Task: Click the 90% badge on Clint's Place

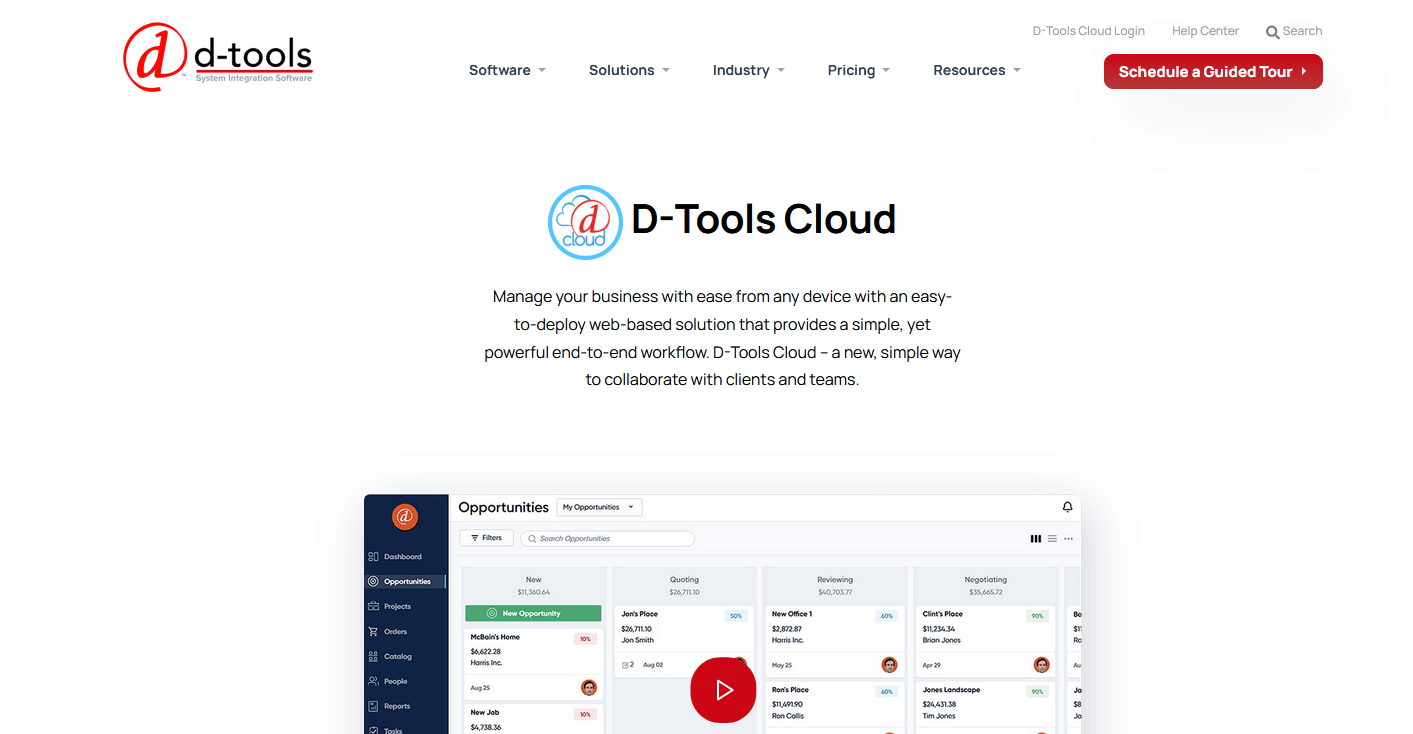Action: [1037, 616]
